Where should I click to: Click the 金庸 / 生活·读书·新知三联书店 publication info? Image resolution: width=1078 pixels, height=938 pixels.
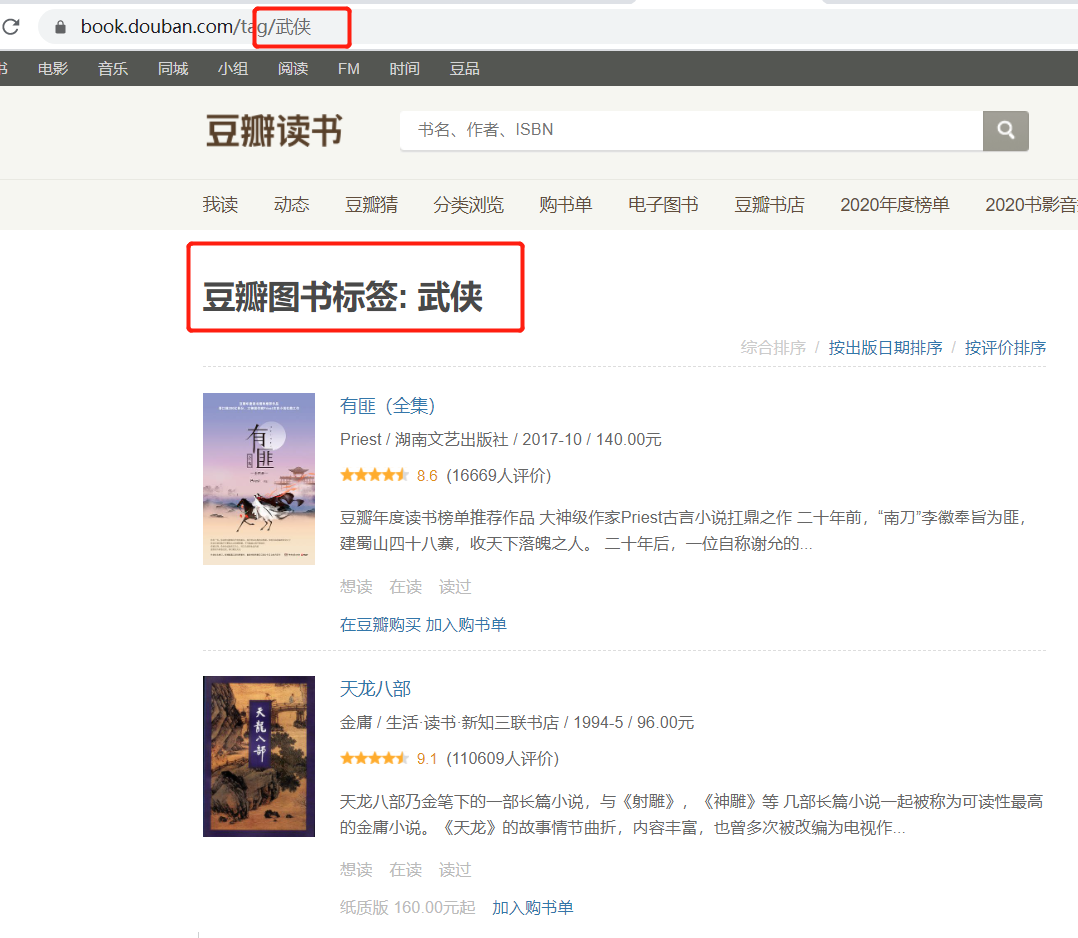(x=517, y=723)
